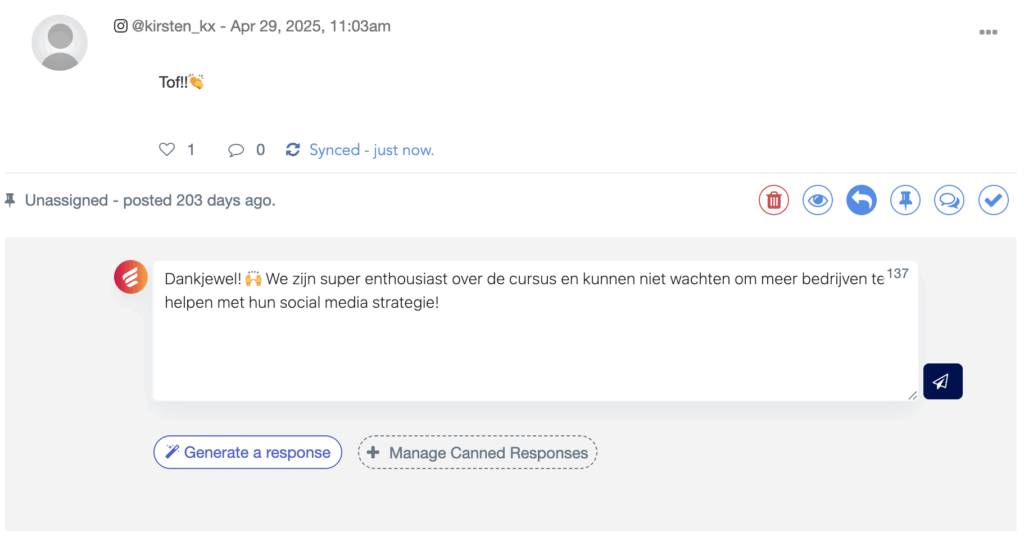Click the small pin icon beside Unassigned
Screen dimensions: 1024x537
point(11,200)
